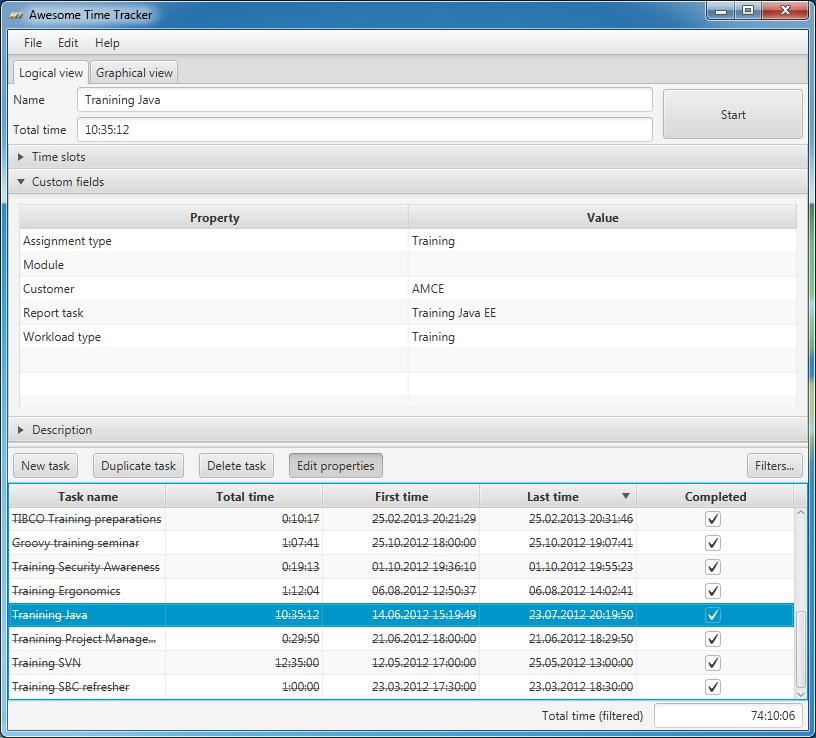
Task: Click the Name input field
Action: tap(365, 100)
